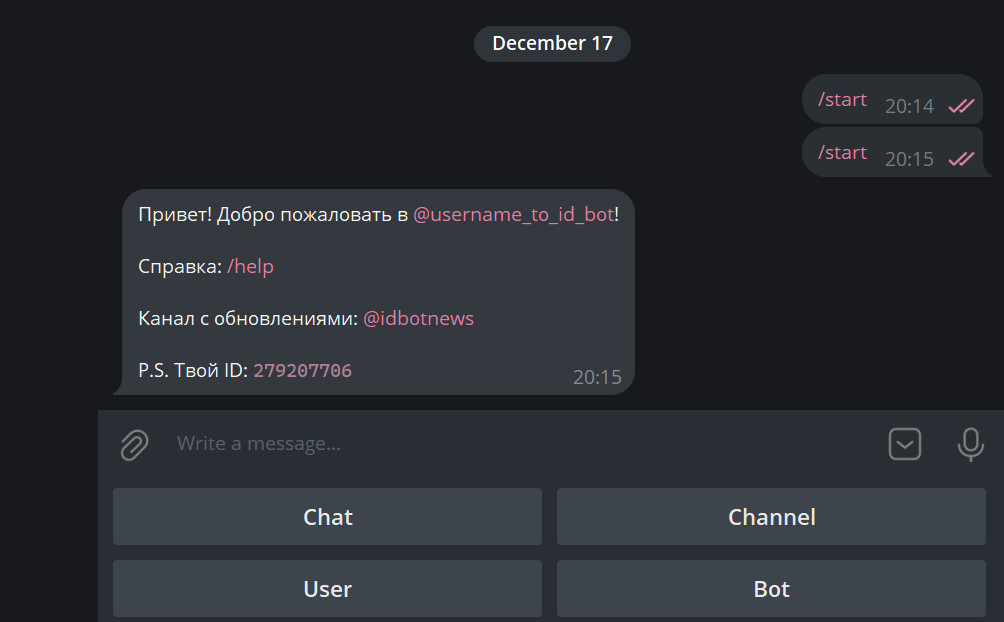Open the @username_to_id_bot mention link
The width and height of the screenshot is (1004, 622).
(x=514, y=214)
